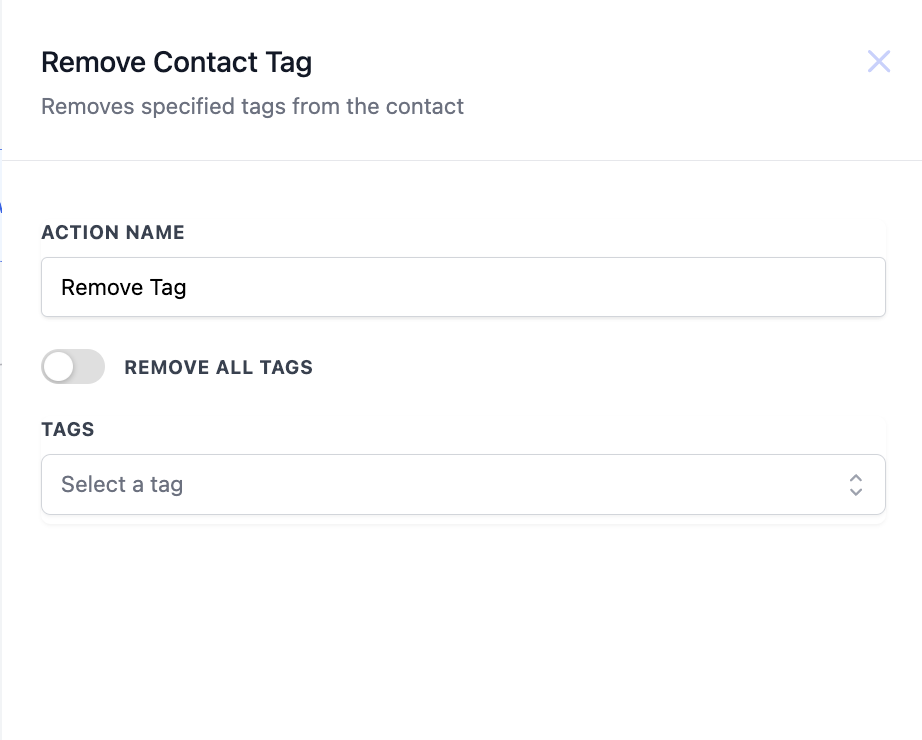Enable removing all tags via switch knob
The height and width of the screenshot is (740, 922).
[x=59, y=366]
